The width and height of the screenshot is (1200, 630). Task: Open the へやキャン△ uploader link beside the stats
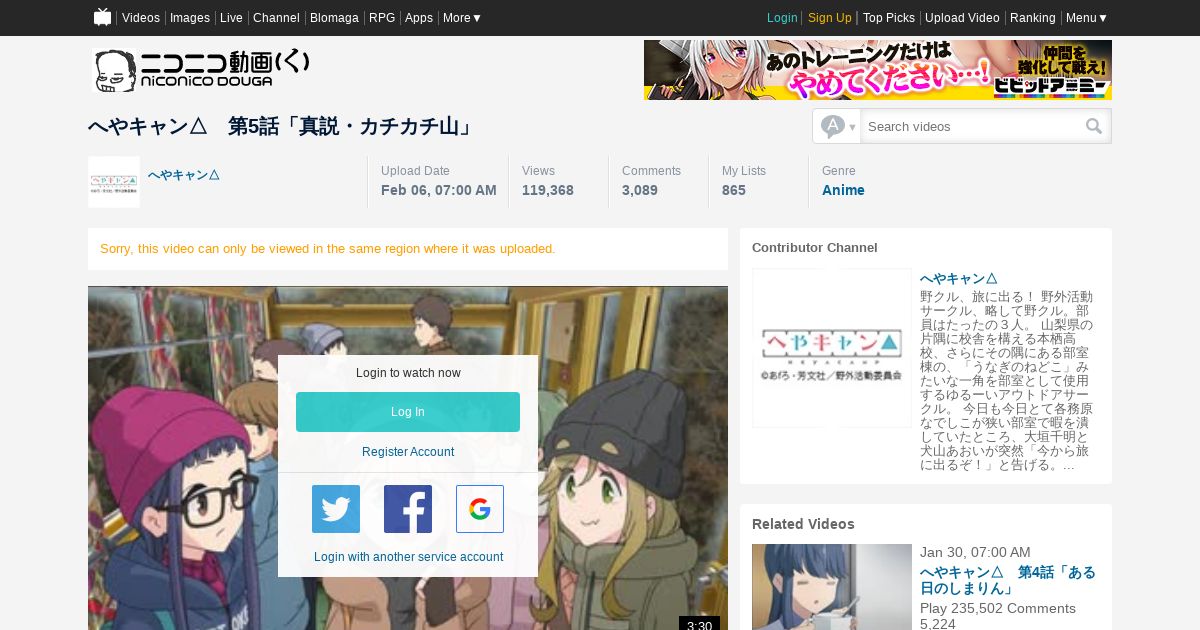[x=184, y=175]
